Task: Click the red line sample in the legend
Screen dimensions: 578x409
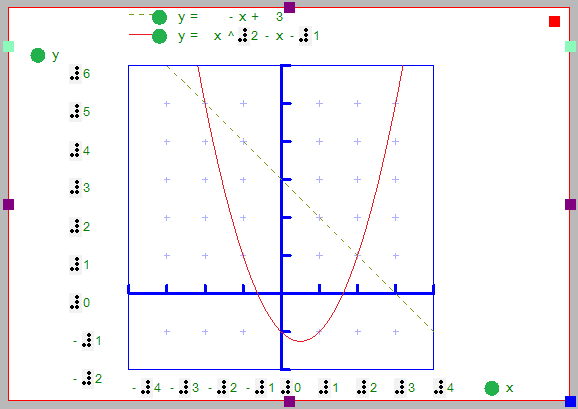Action: [x=140, y=35]
